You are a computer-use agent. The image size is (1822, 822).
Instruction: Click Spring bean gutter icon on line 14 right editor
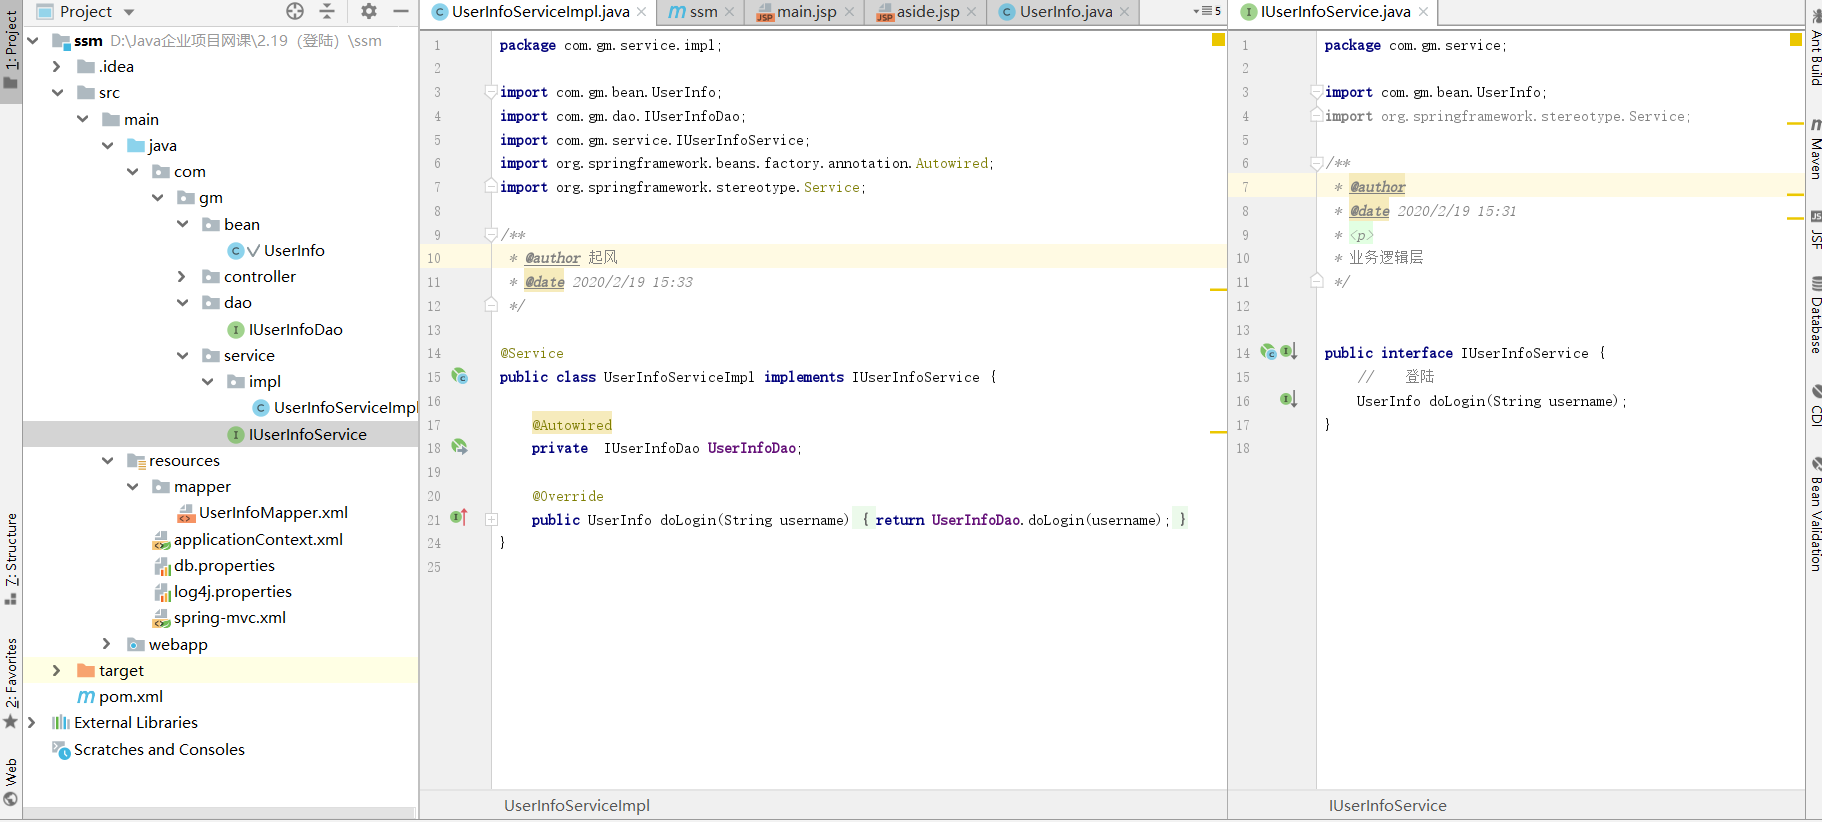tap(1268, 352)
